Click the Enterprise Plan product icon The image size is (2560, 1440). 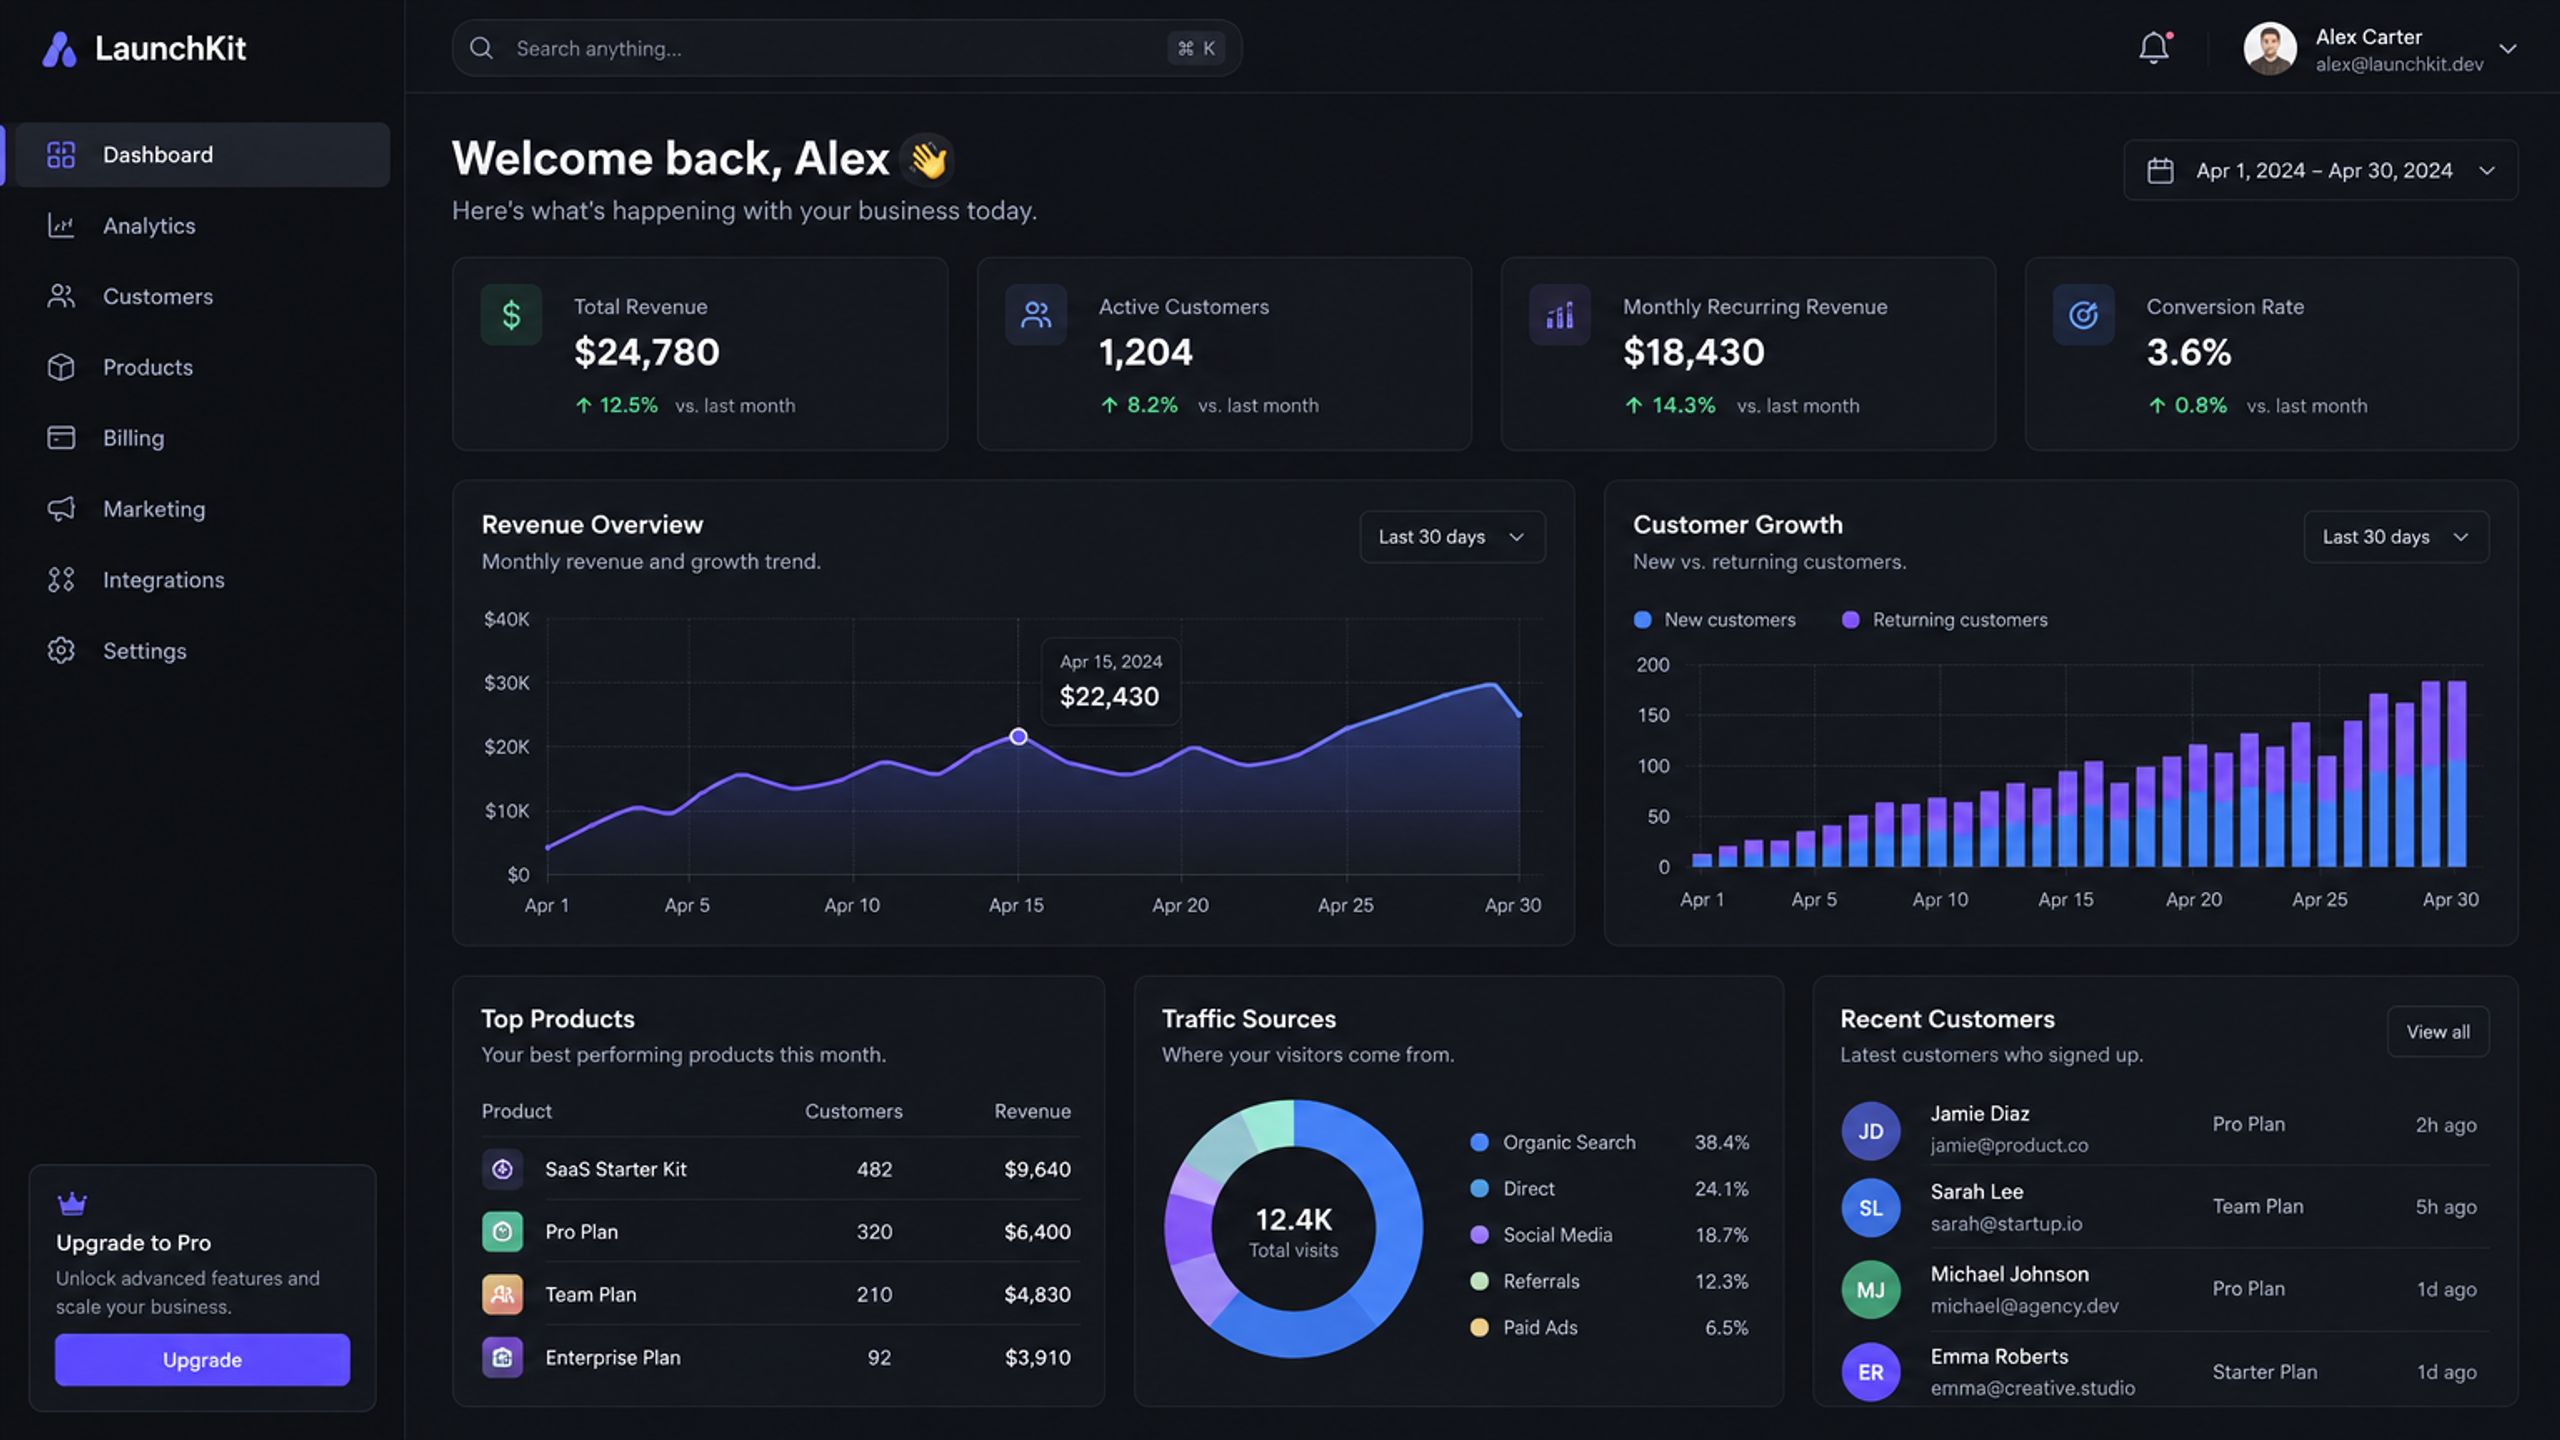click(503, 1357)
